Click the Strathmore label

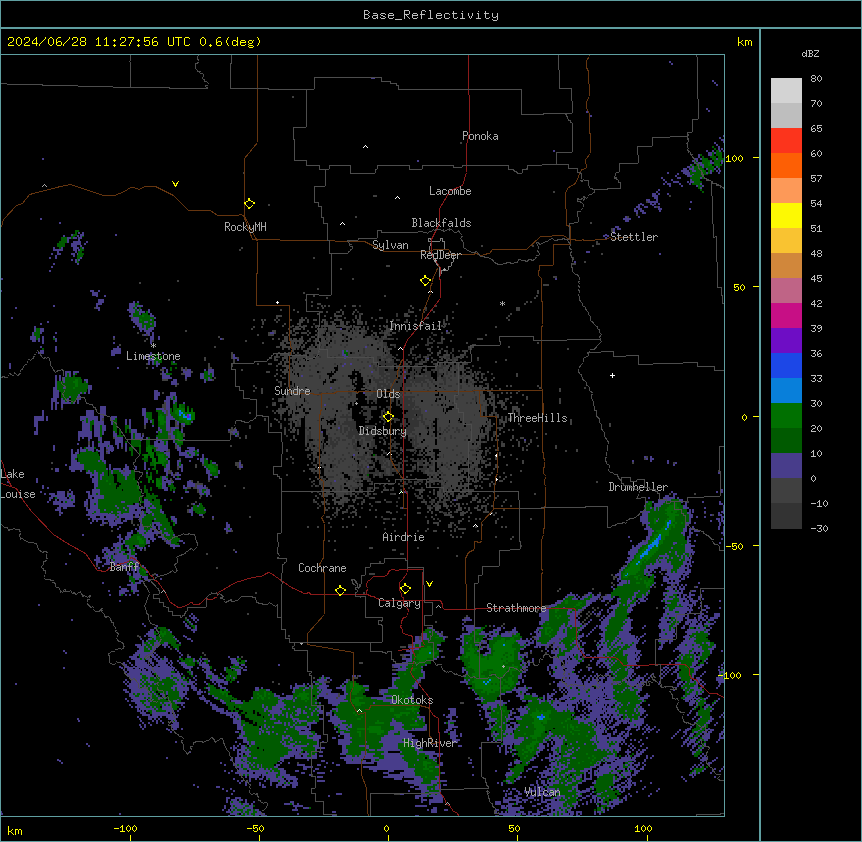coord(516,608)
